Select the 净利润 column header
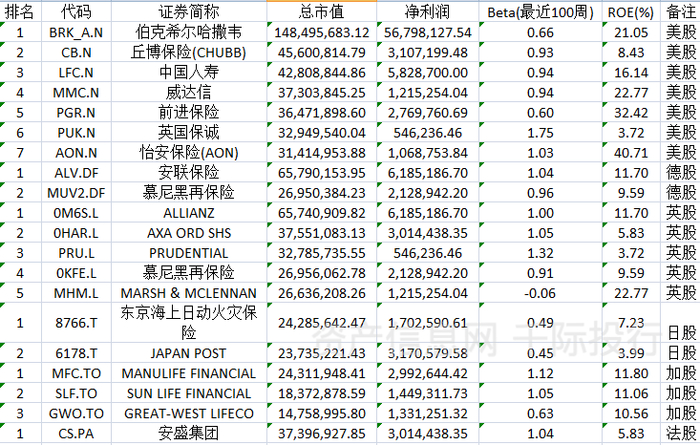Screen dimensions: 700x445 click(428, 12)
